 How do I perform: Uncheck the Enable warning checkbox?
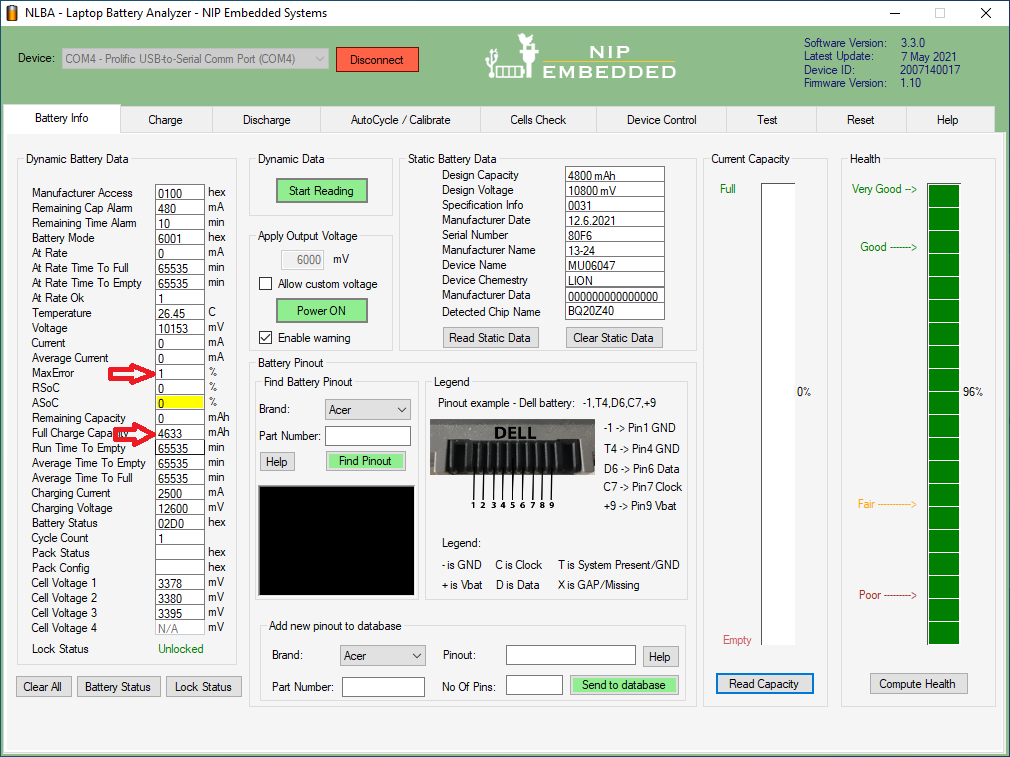coord(265,338)
